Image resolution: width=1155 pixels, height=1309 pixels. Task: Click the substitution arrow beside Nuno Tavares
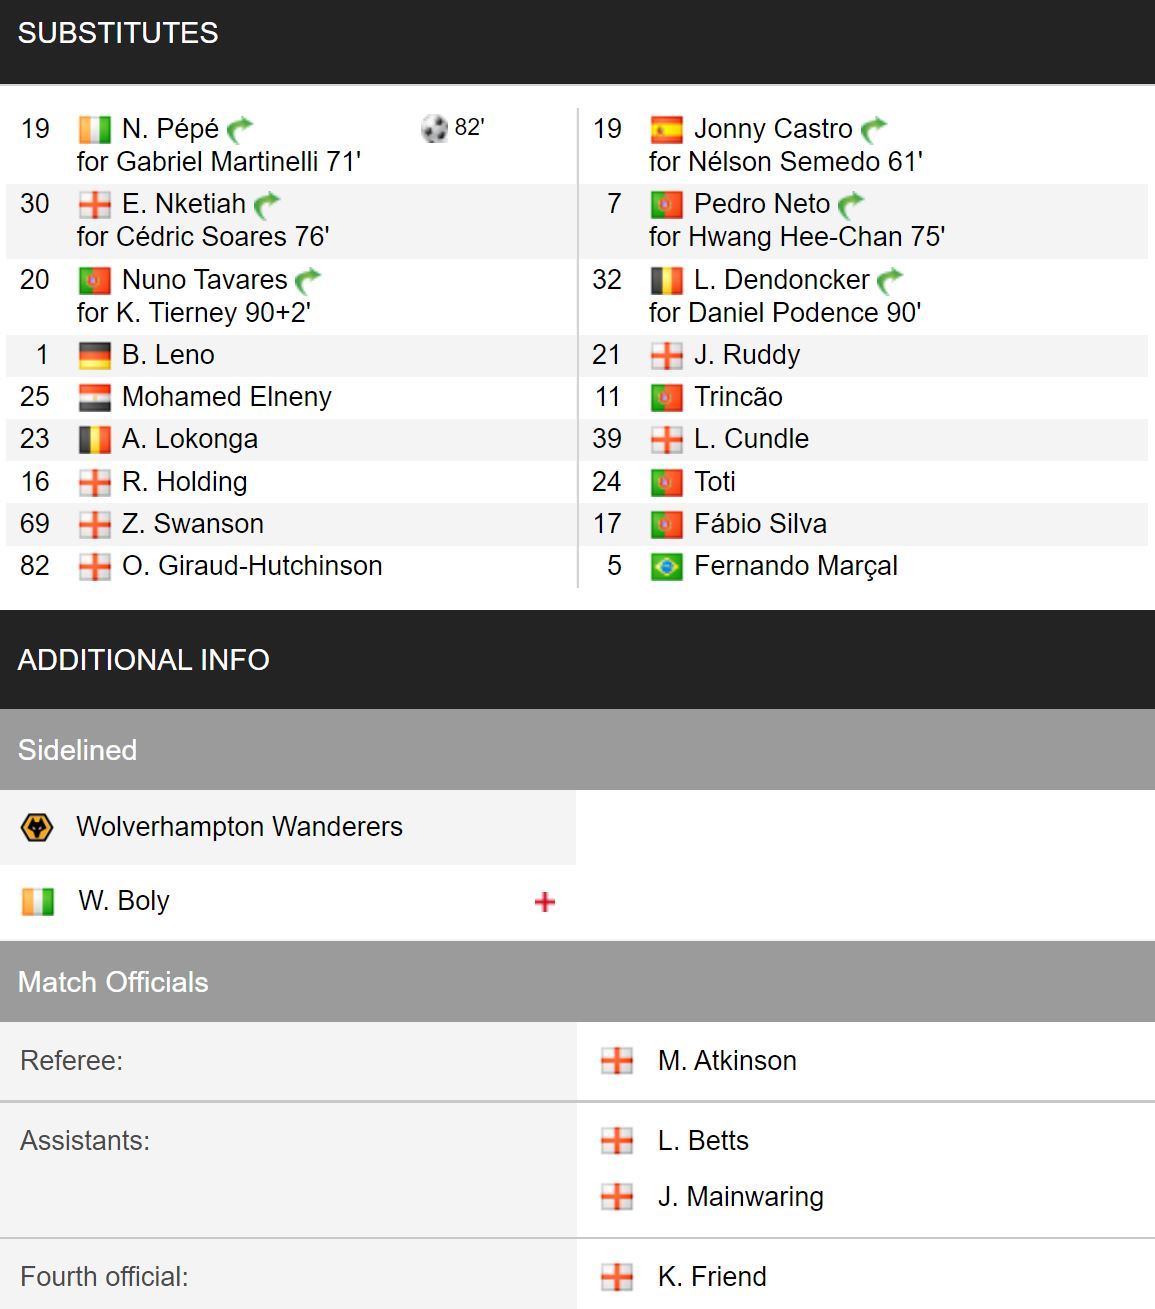tap(308, 280)
